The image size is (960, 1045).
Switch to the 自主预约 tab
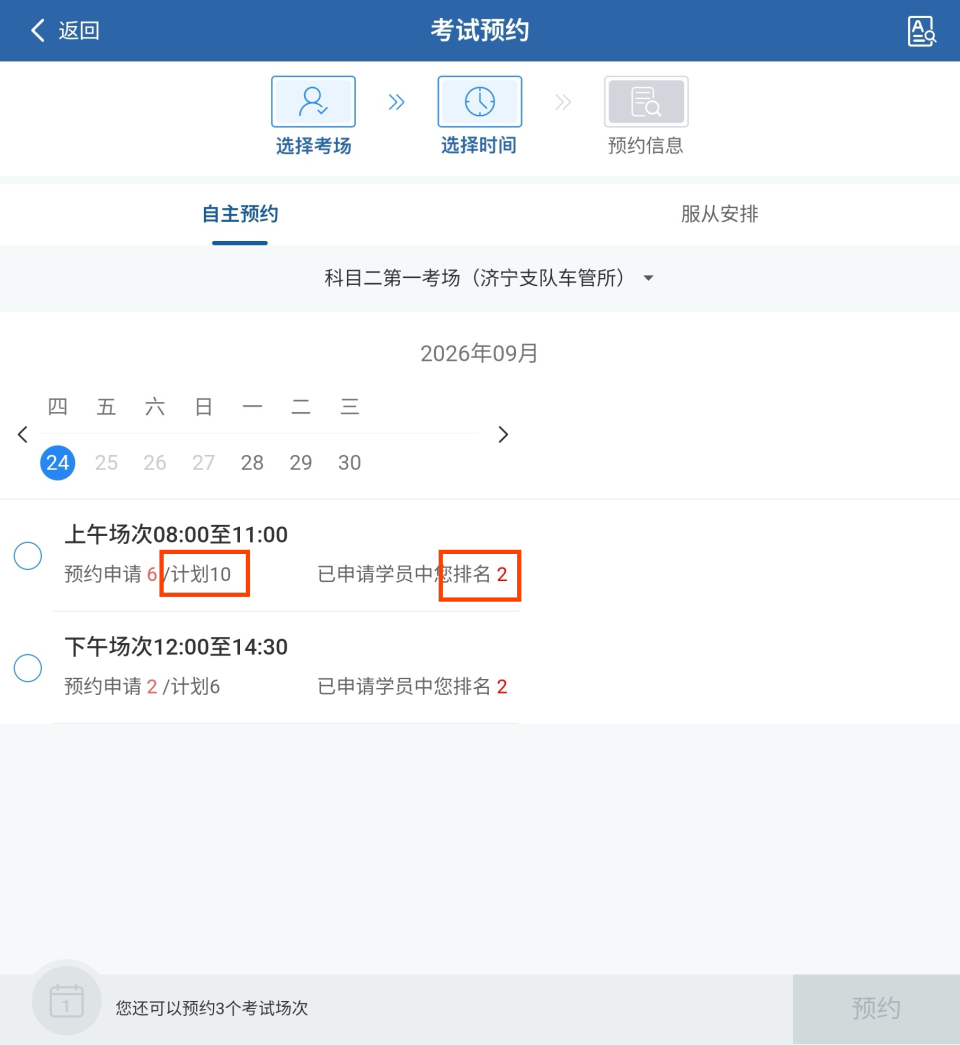[240, 214]
